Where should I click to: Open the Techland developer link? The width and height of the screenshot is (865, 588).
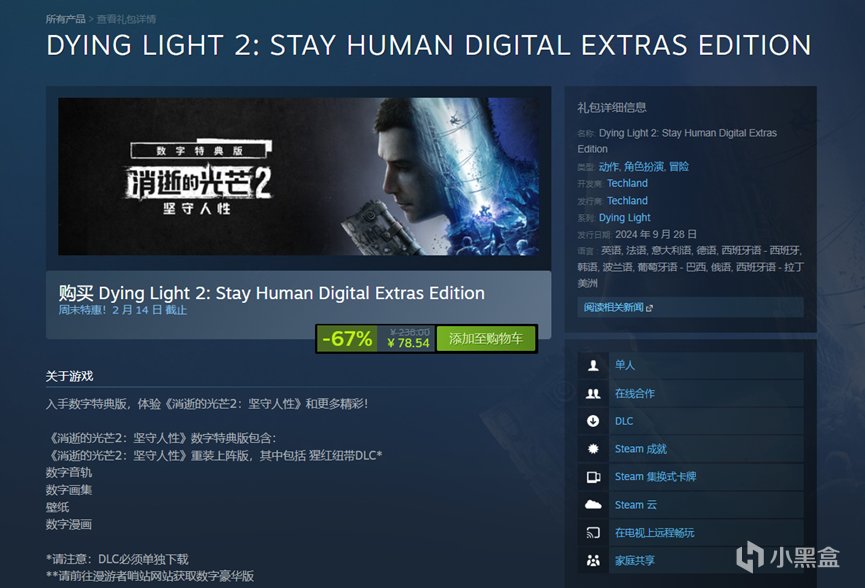(x=627, y=183)
